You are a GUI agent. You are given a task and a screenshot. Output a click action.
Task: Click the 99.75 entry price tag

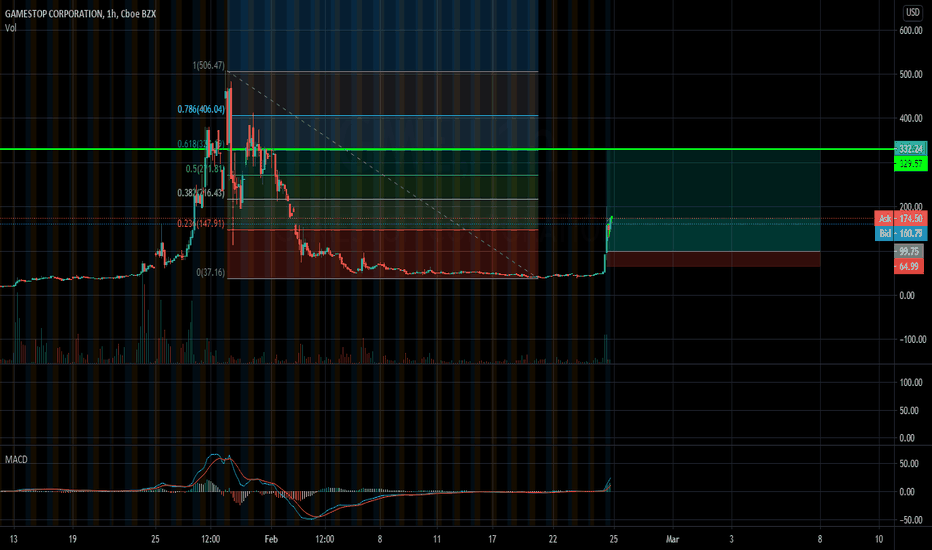click(910, 252)
